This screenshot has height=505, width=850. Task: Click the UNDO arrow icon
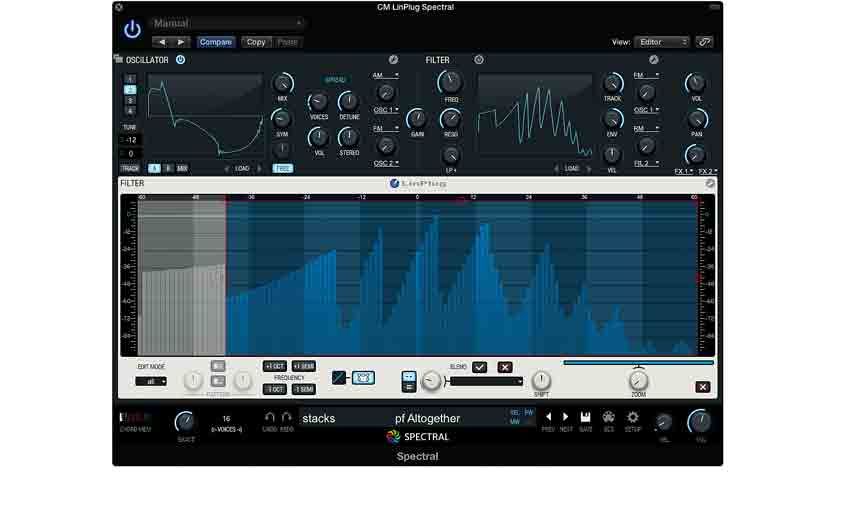coord(269,417)
